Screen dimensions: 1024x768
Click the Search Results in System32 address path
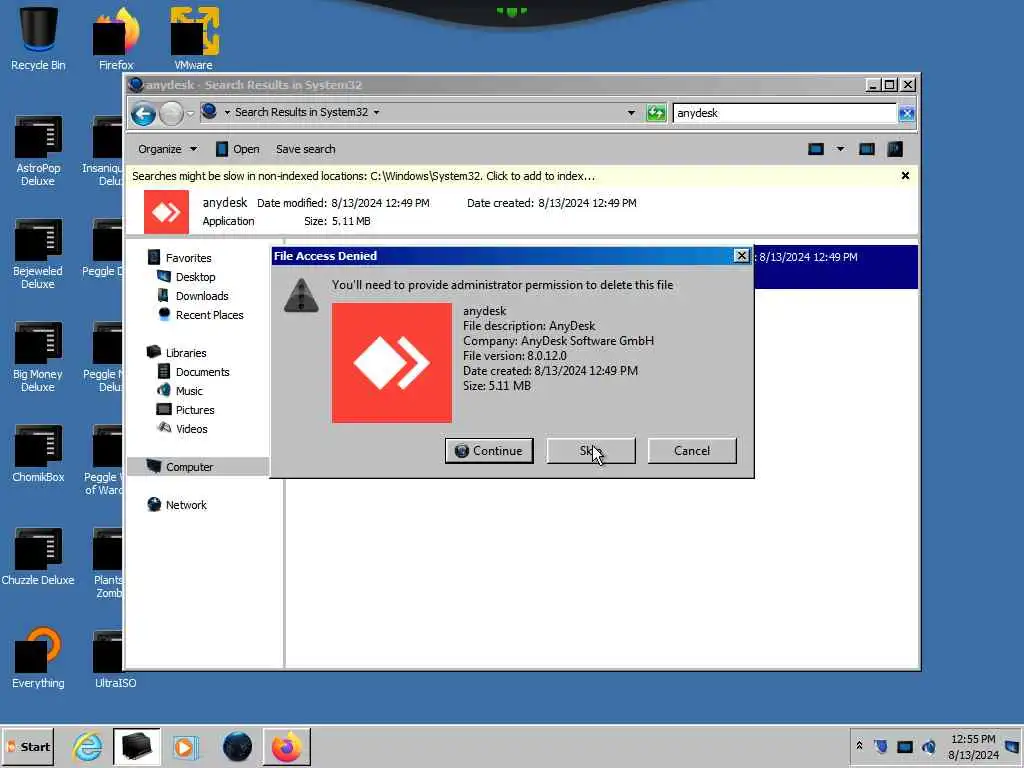pos(301,112)
